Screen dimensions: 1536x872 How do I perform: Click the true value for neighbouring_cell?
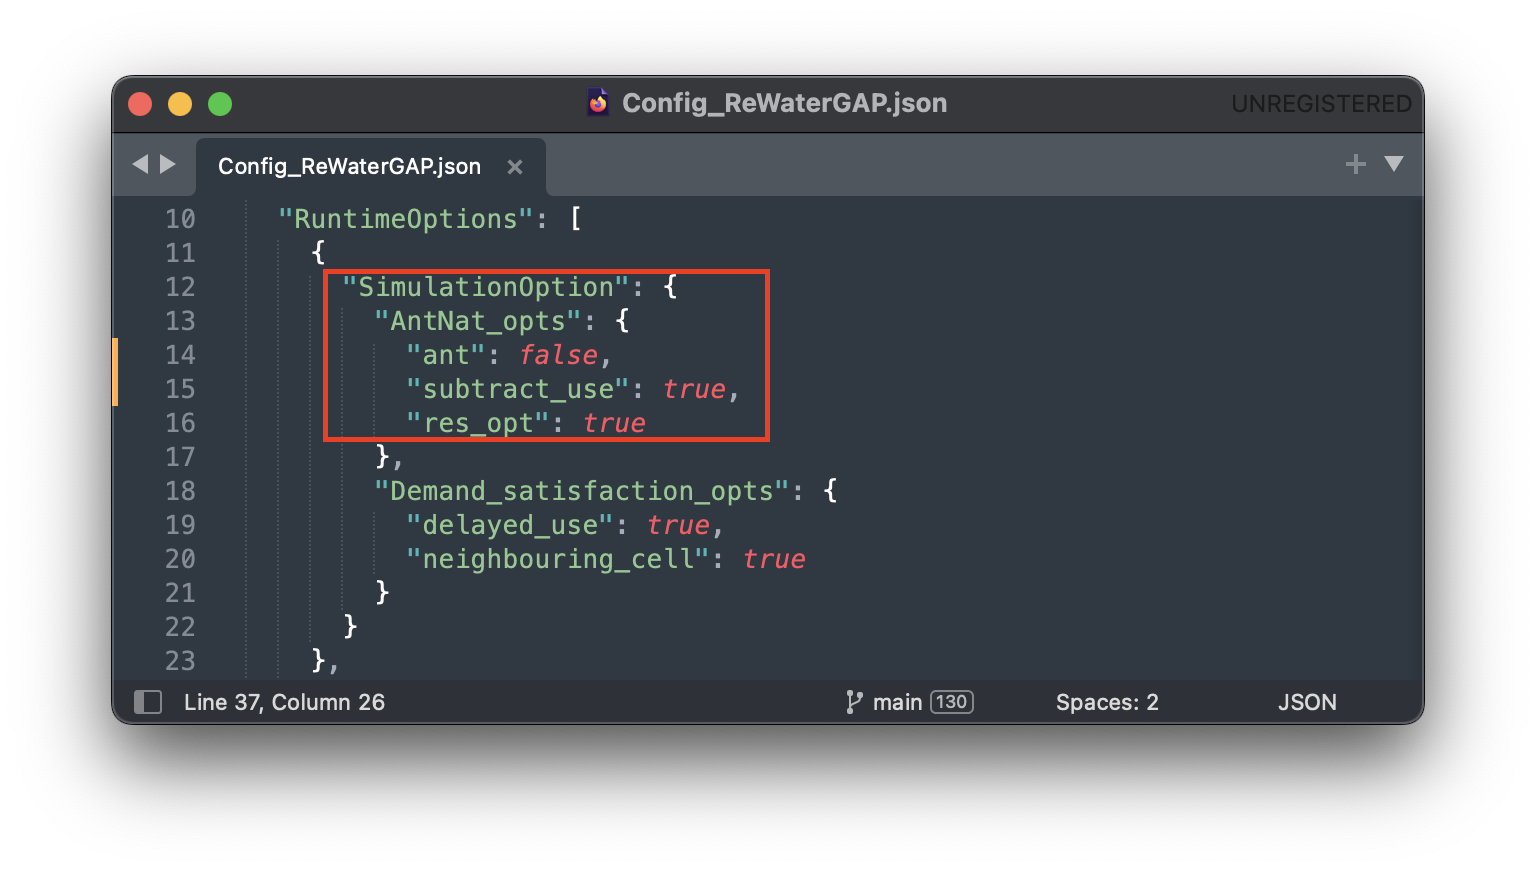coord(774,559)
